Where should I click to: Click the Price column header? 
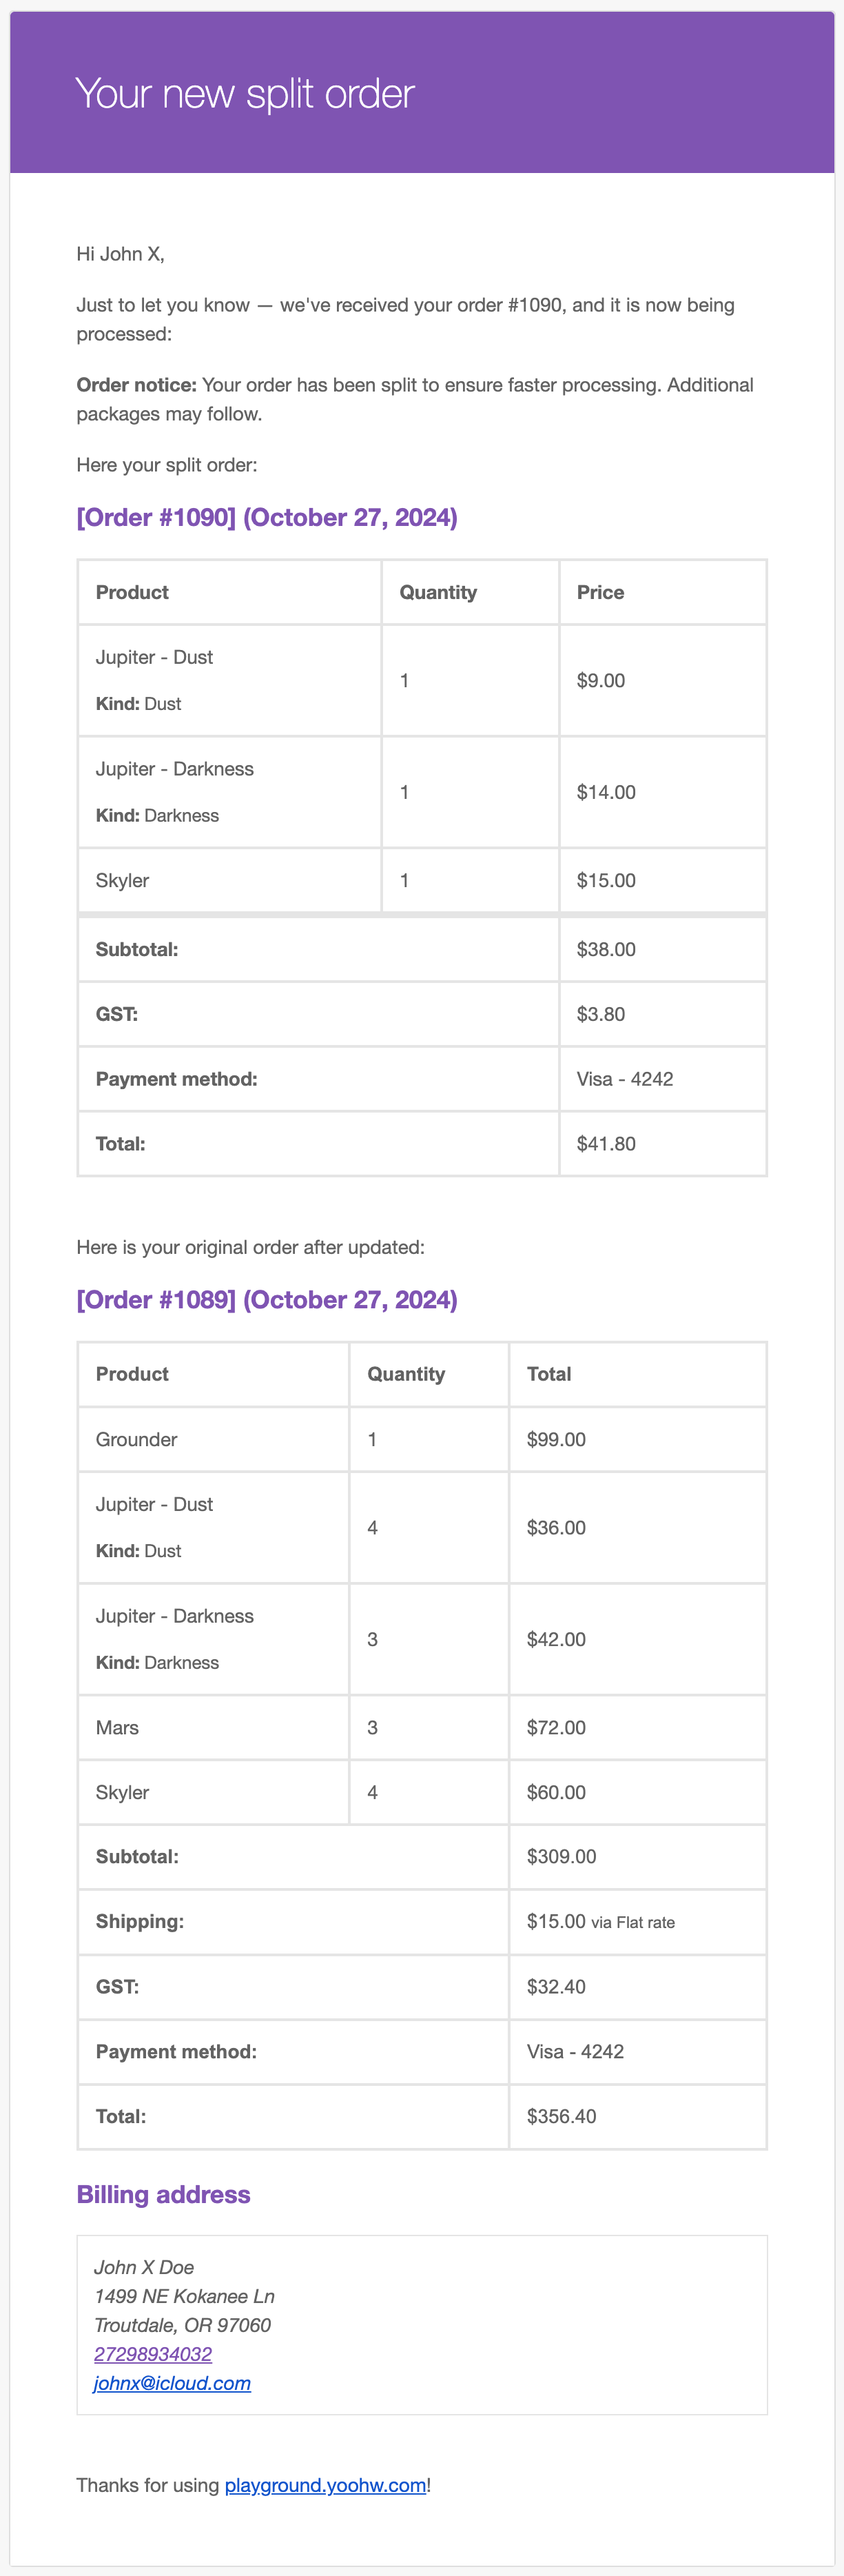pyautogui.click(x=600, y=592)
